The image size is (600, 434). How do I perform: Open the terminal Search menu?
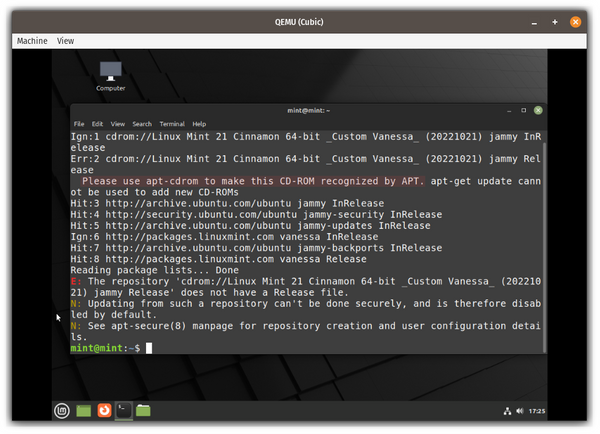point(141,123)
